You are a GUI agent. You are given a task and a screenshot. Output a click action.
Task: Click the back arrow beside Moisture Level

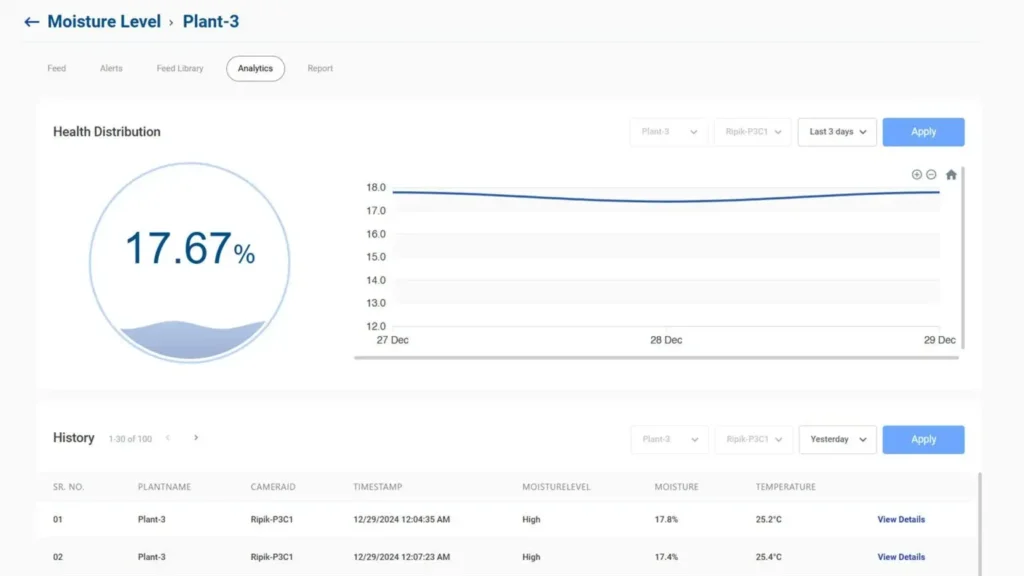tap(32, 22)
